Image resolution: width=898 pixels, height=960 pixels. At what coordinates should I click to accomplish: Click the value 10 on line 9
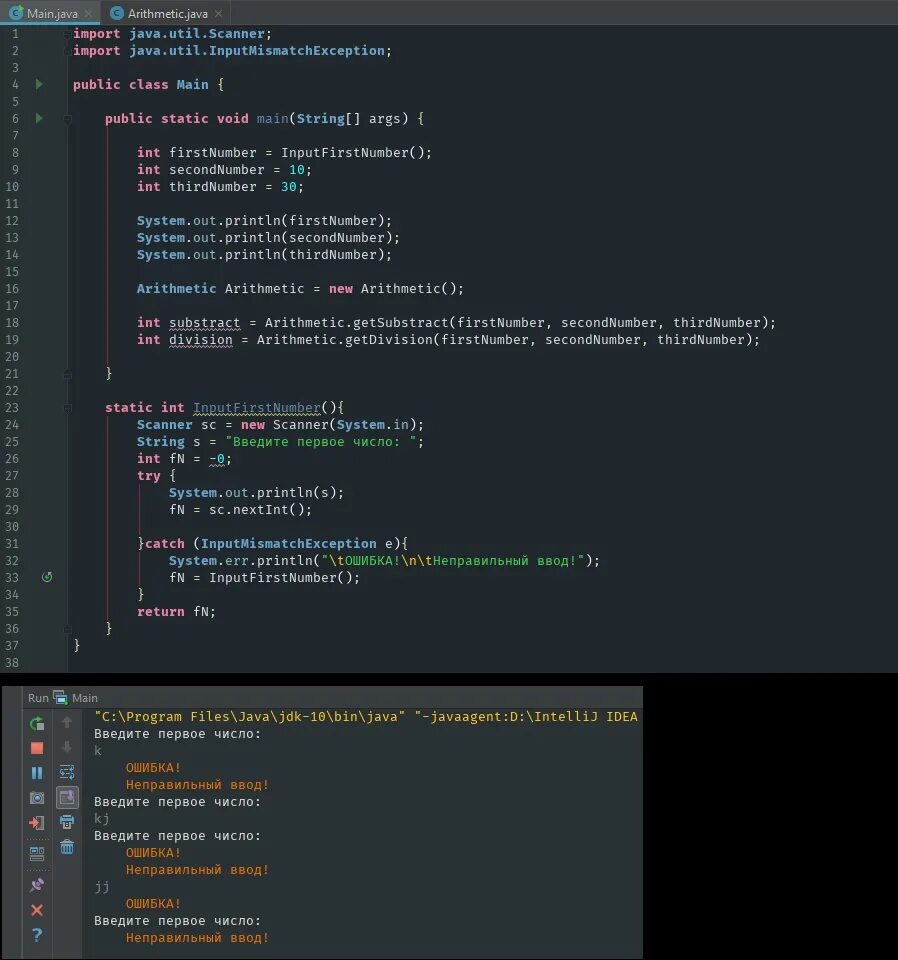point(296,170)
